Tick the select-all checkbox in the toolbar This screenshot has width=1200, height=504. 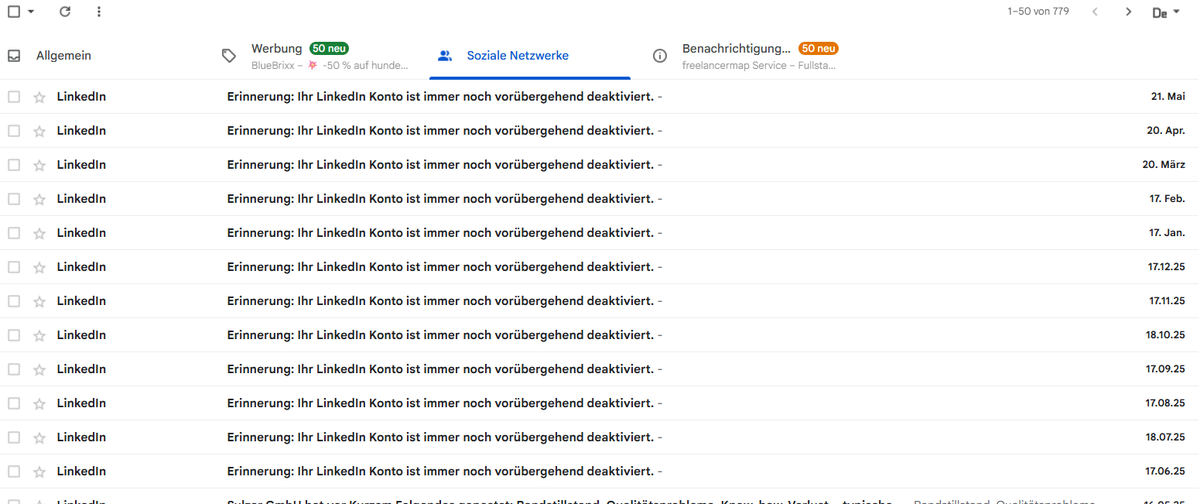pos(14,12)
